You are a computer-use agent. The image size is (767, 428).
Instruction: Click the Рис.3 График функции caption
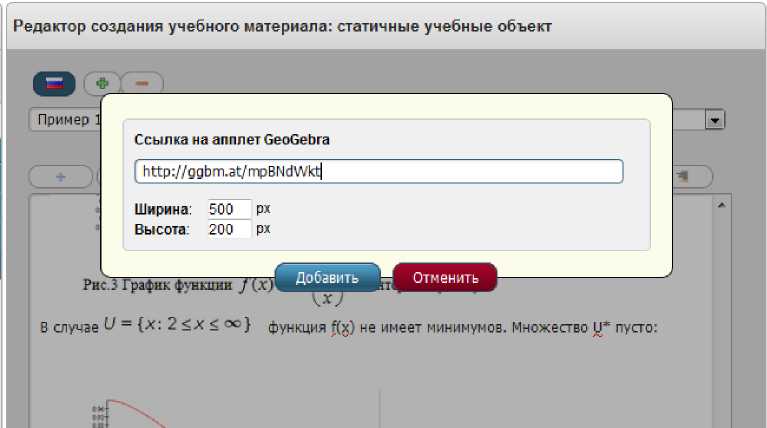click(x=160, y=284)
